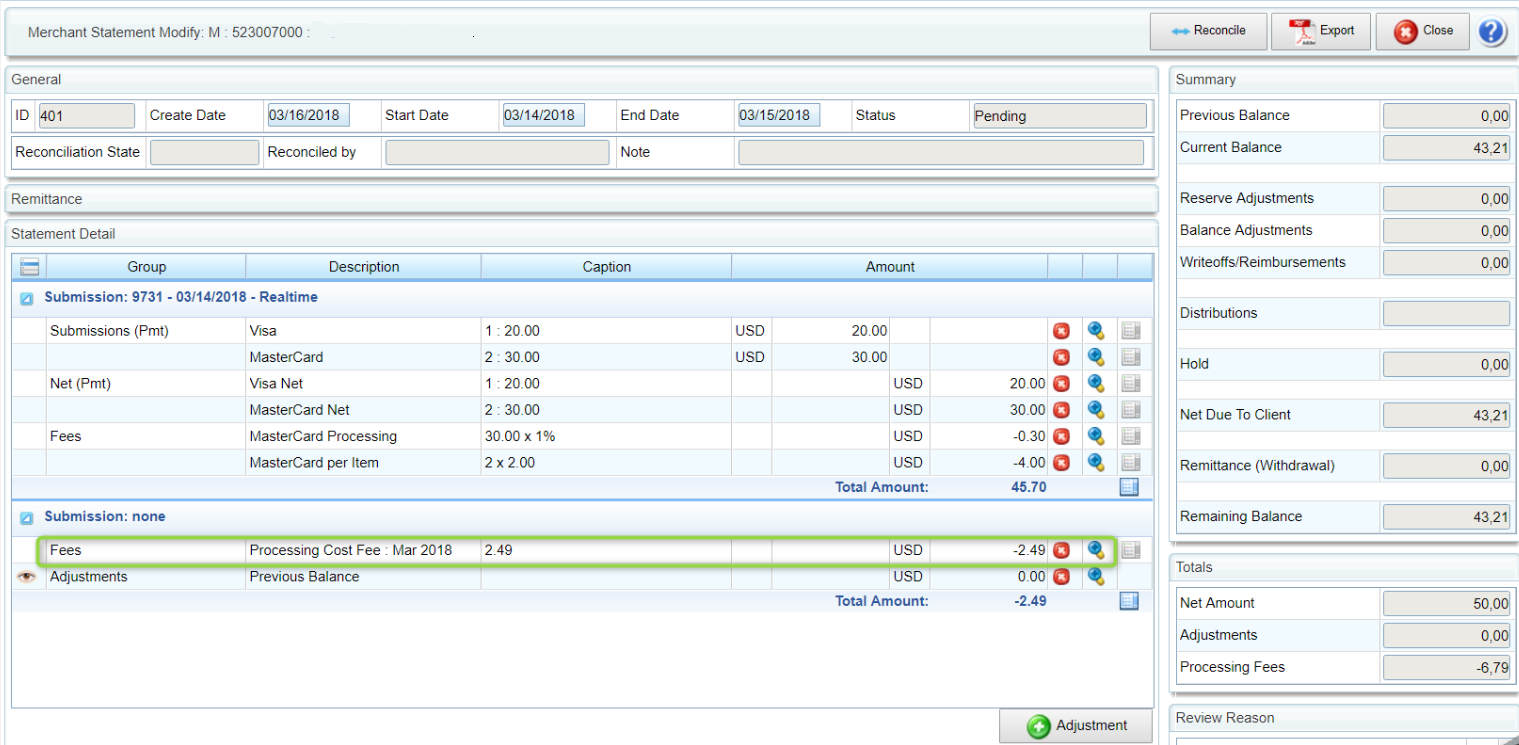The width and height of the screenshot is (1519, 745).
Task: Sort by the Group column header
Action: [x=146, y=267]
